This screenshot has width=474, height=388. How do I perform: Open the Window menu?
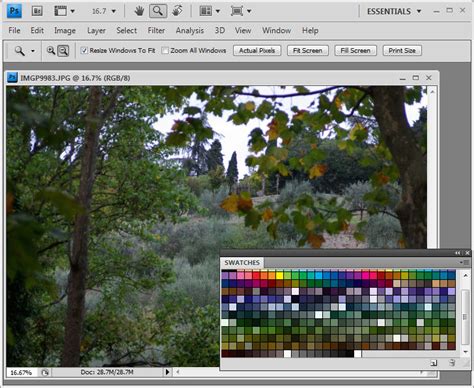[276, 31]
